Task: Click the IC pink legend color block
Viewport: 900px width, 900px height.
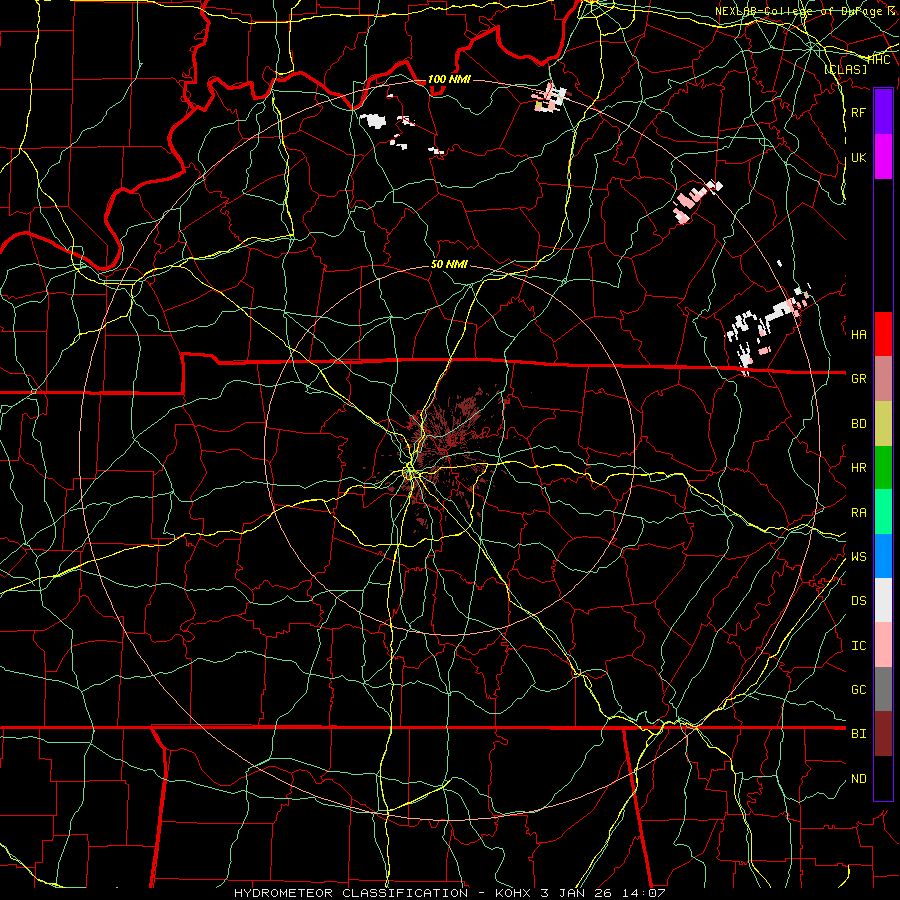Action: click(x=883, y=645)
